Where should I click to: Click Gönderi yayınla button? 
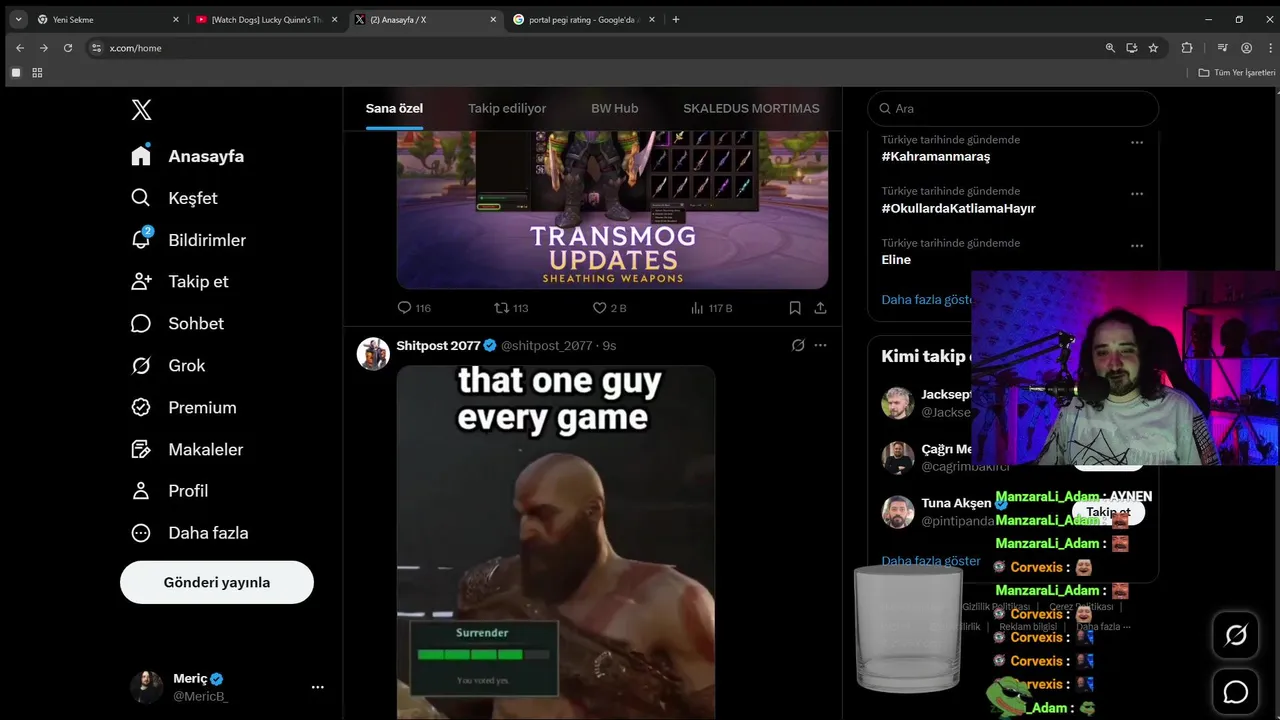point(217,582)
